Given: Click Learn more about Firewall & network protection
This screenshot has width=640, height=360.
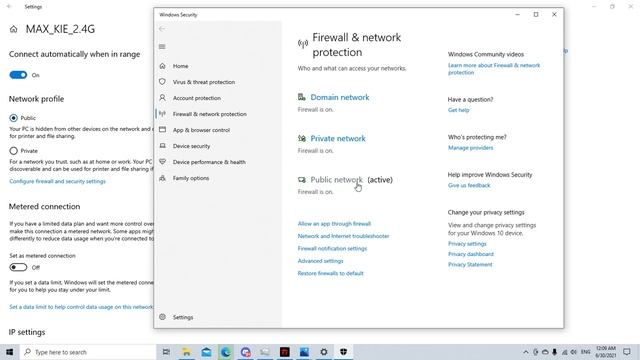Looking at the screenshot, I should (494, 69).
